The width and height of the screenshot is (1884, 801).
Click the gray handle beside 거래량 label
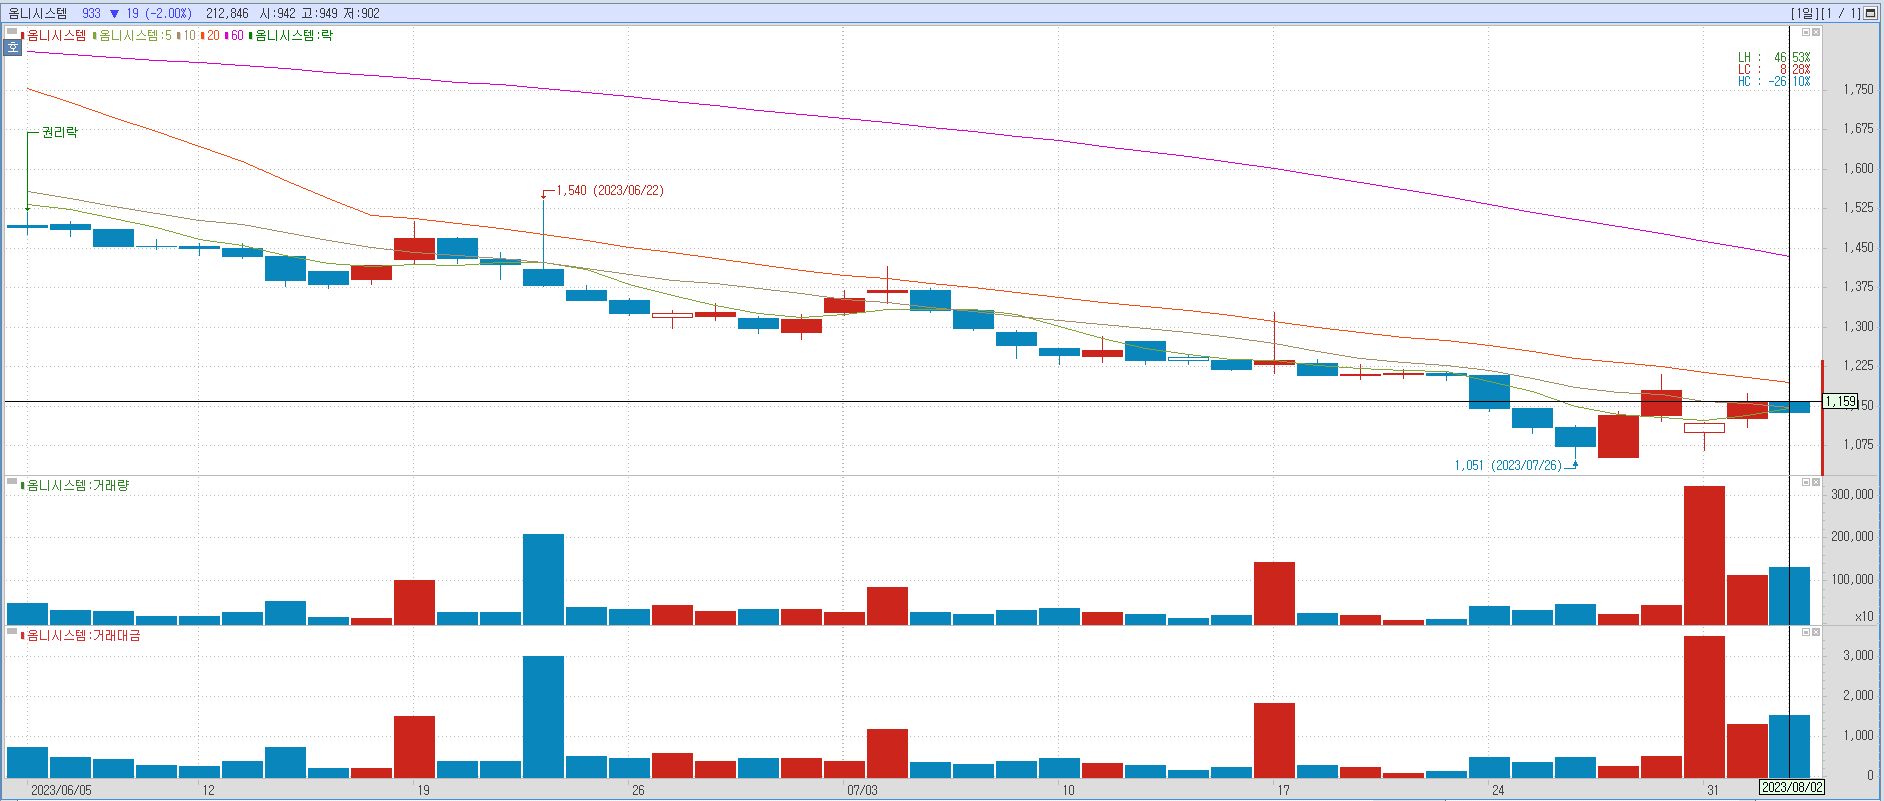(x=12, y=482)
